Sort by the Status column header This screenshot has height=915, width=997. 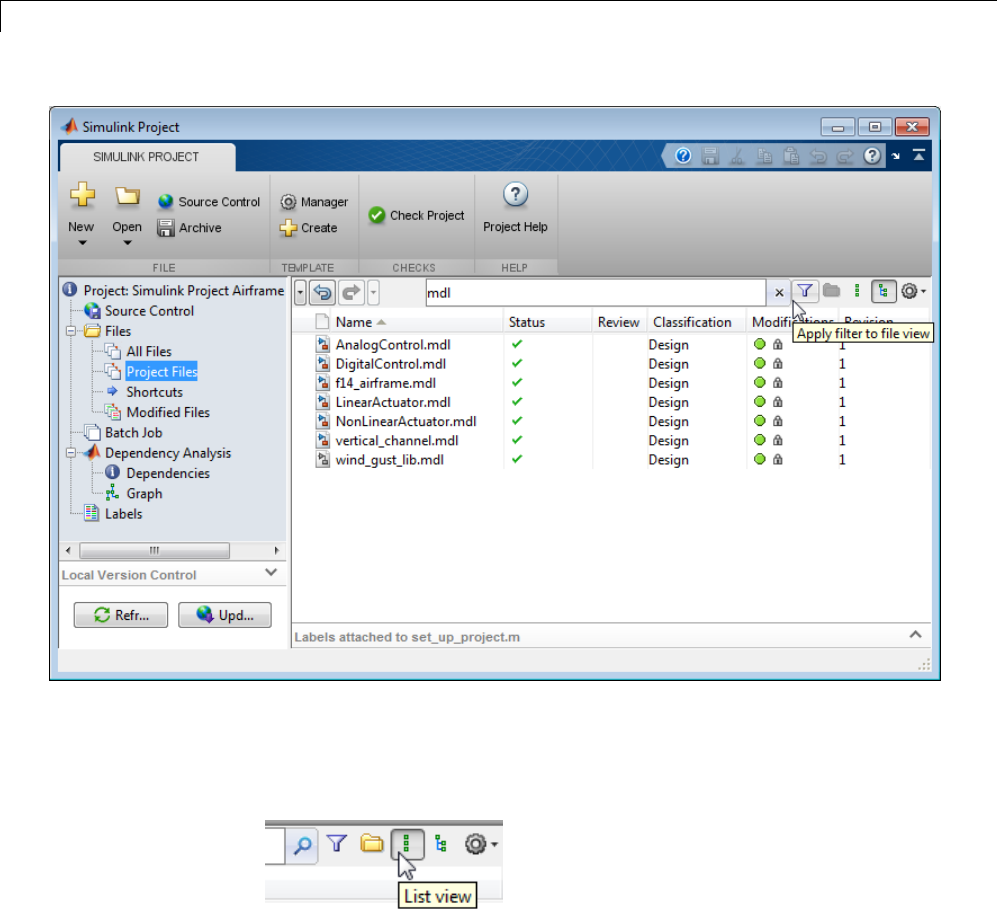click(548, 322)
